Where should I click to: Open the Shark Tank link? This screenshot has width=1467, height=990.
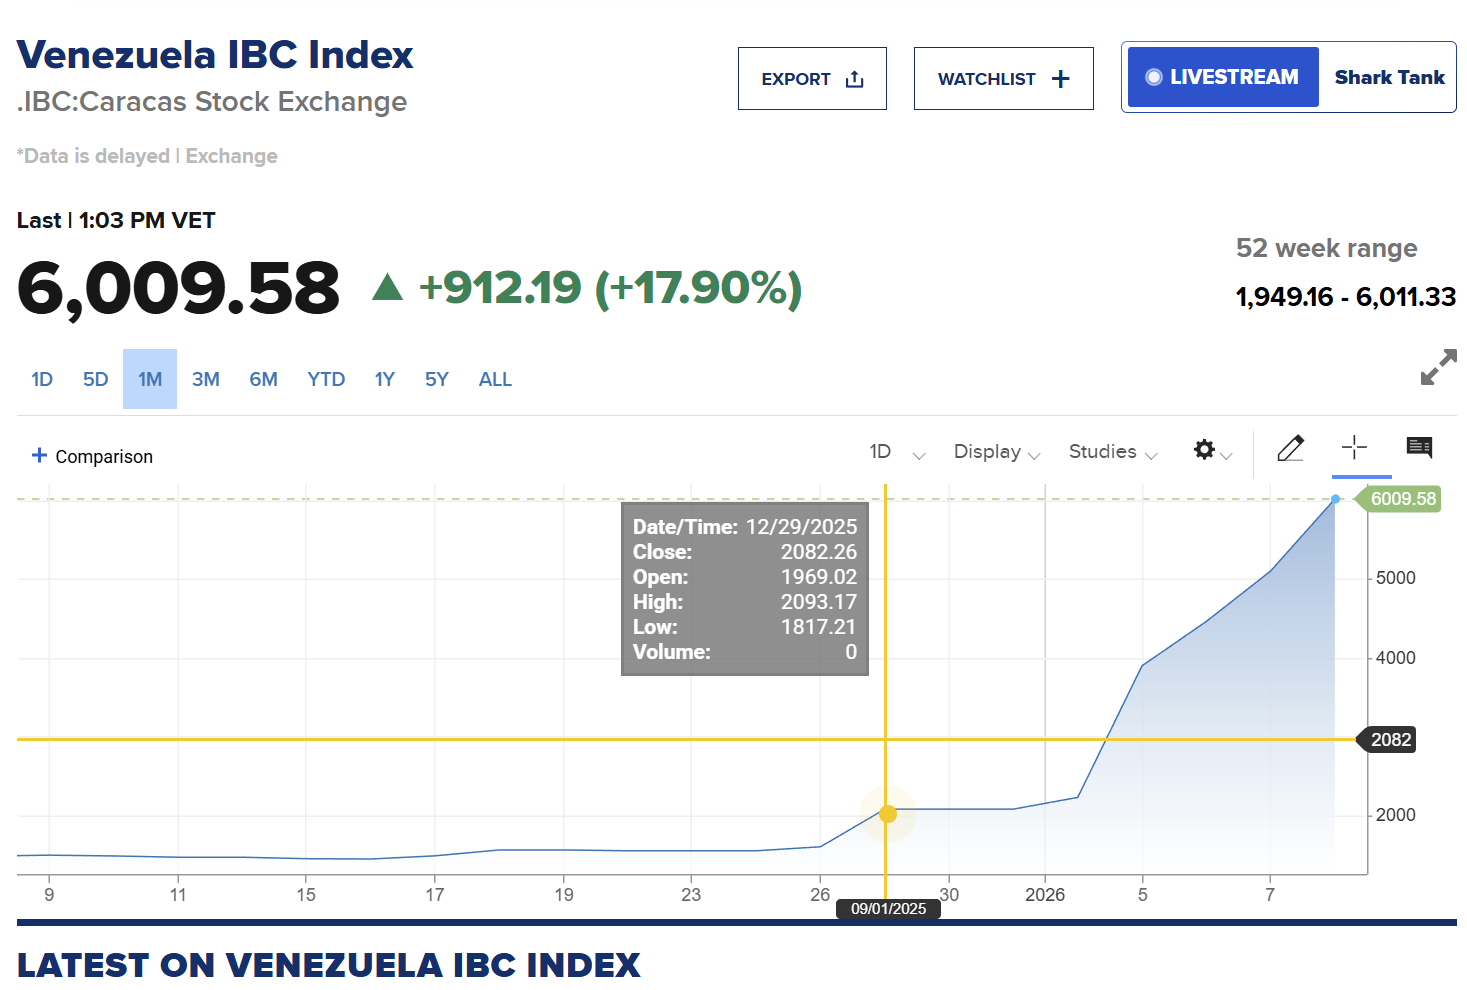tap(1389, 77)
